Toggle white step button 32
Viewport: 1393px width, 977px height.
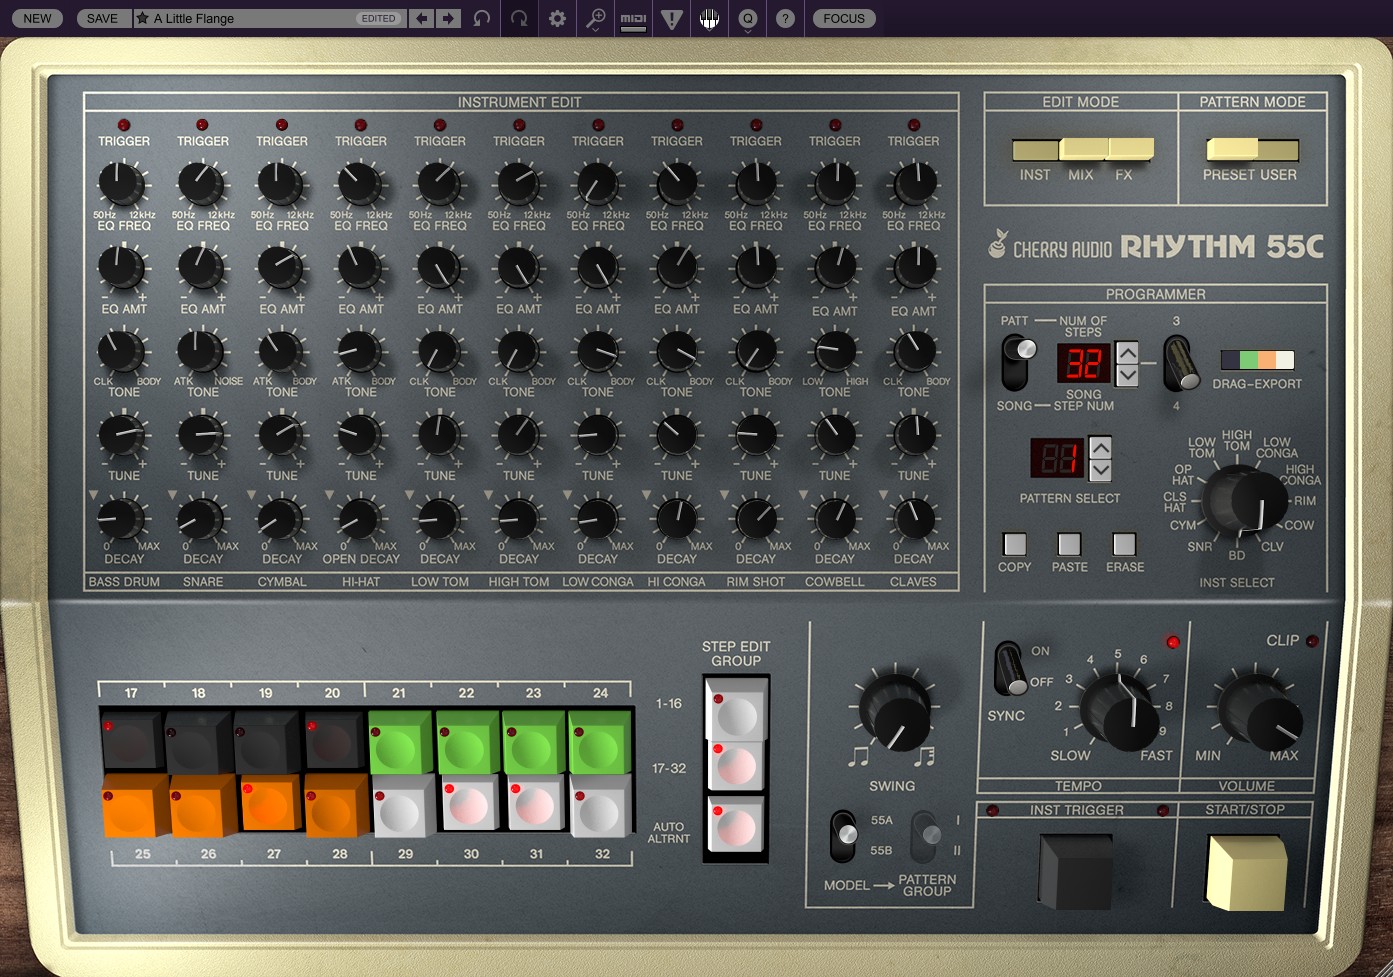coord(602,806)
